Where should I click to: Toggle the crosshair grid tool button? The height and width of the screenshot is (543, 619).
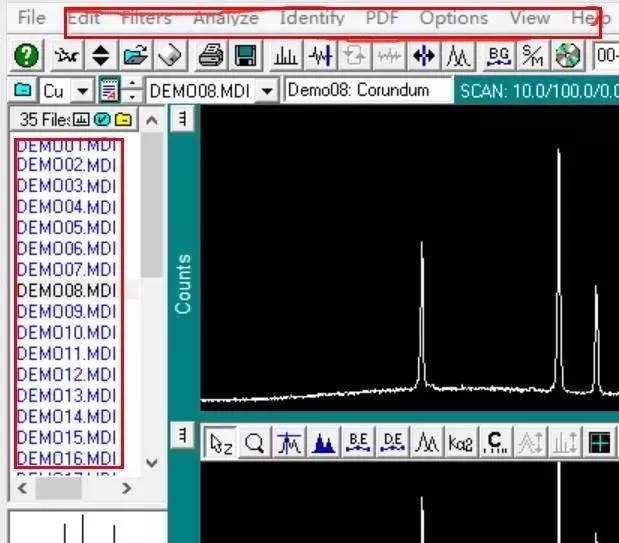[600, 443]
